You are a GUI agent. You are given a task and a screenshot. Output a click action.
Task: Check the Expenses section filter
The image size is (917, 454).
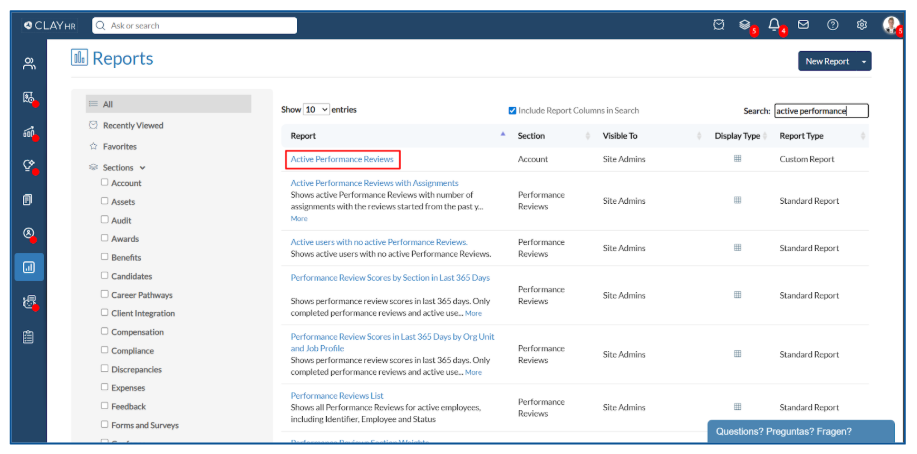104,387
